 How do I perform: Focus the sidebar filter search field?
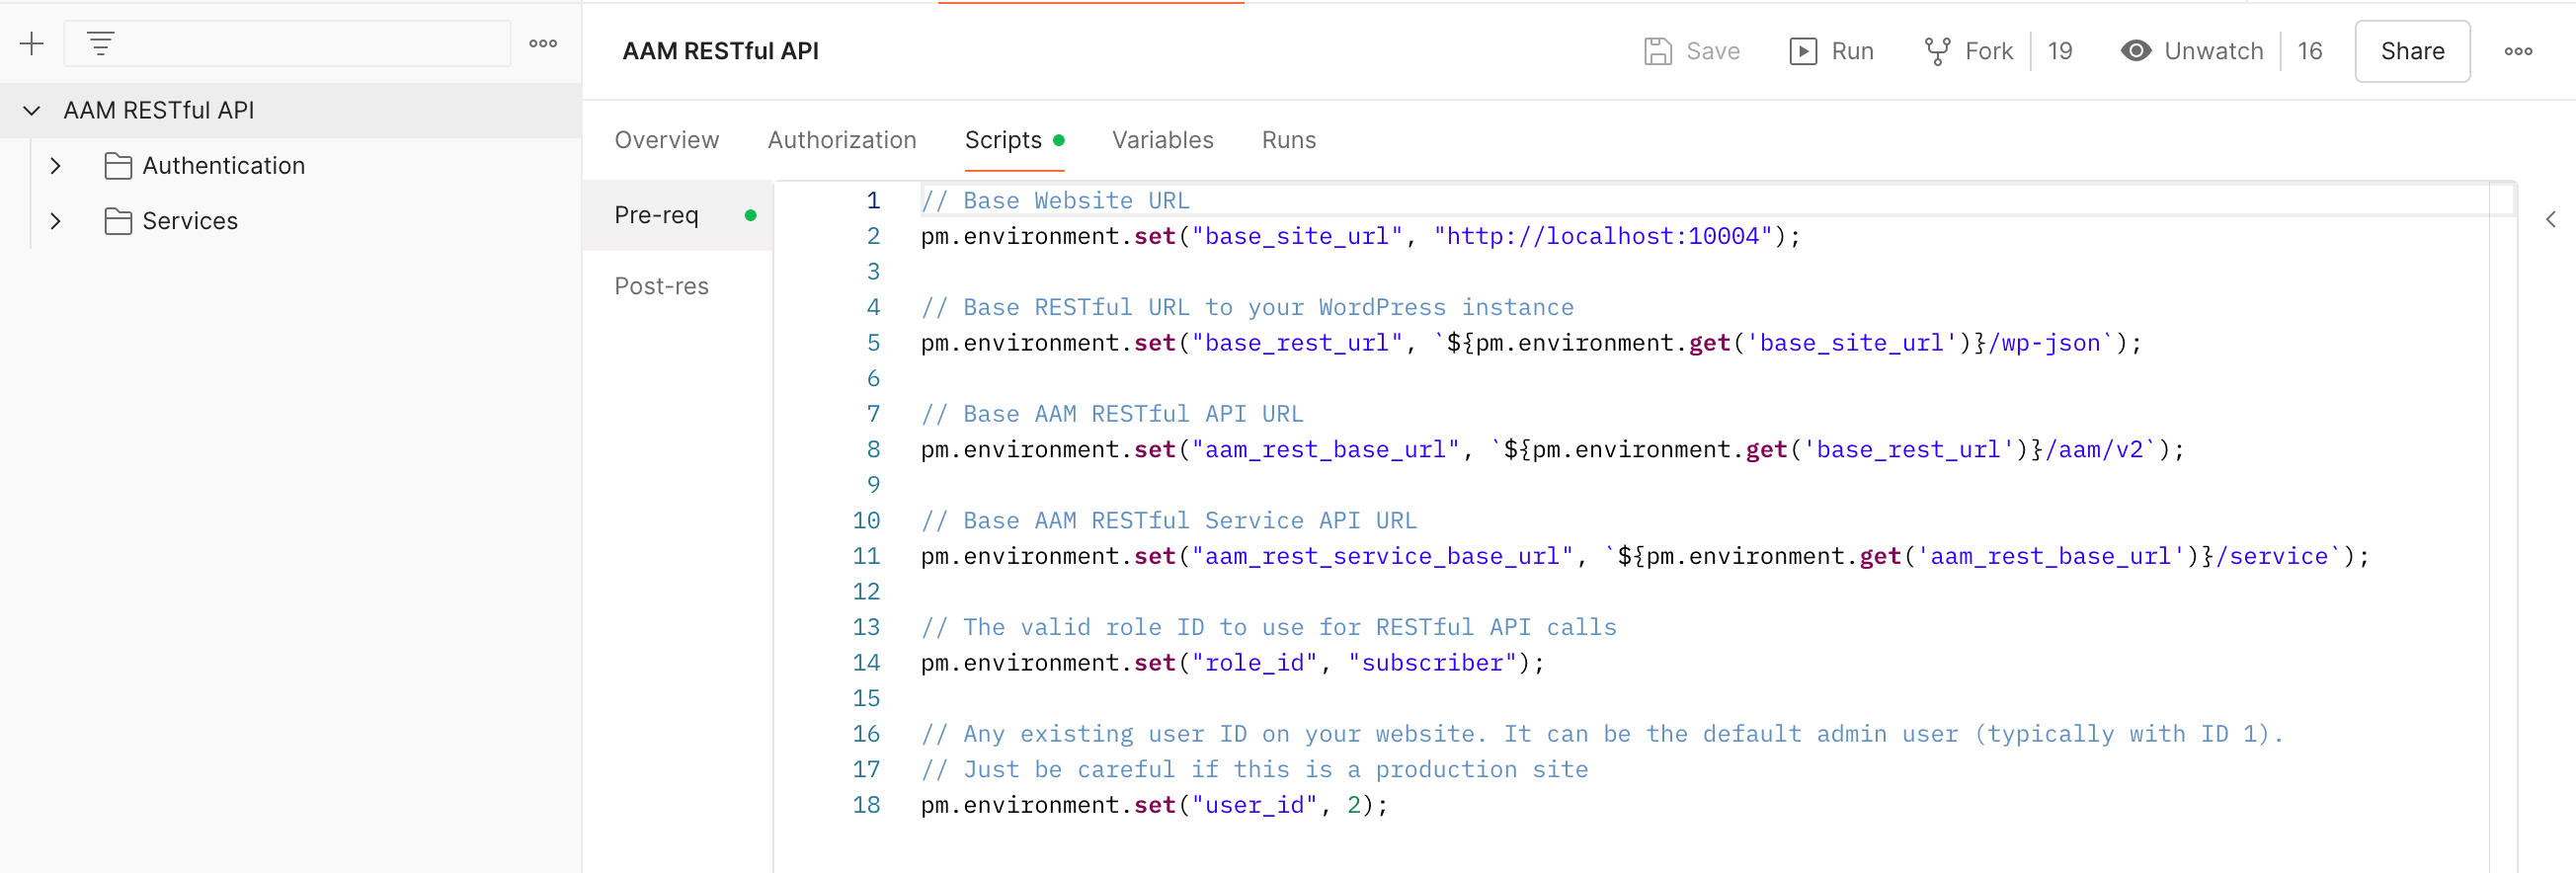(x=288, y=44)
